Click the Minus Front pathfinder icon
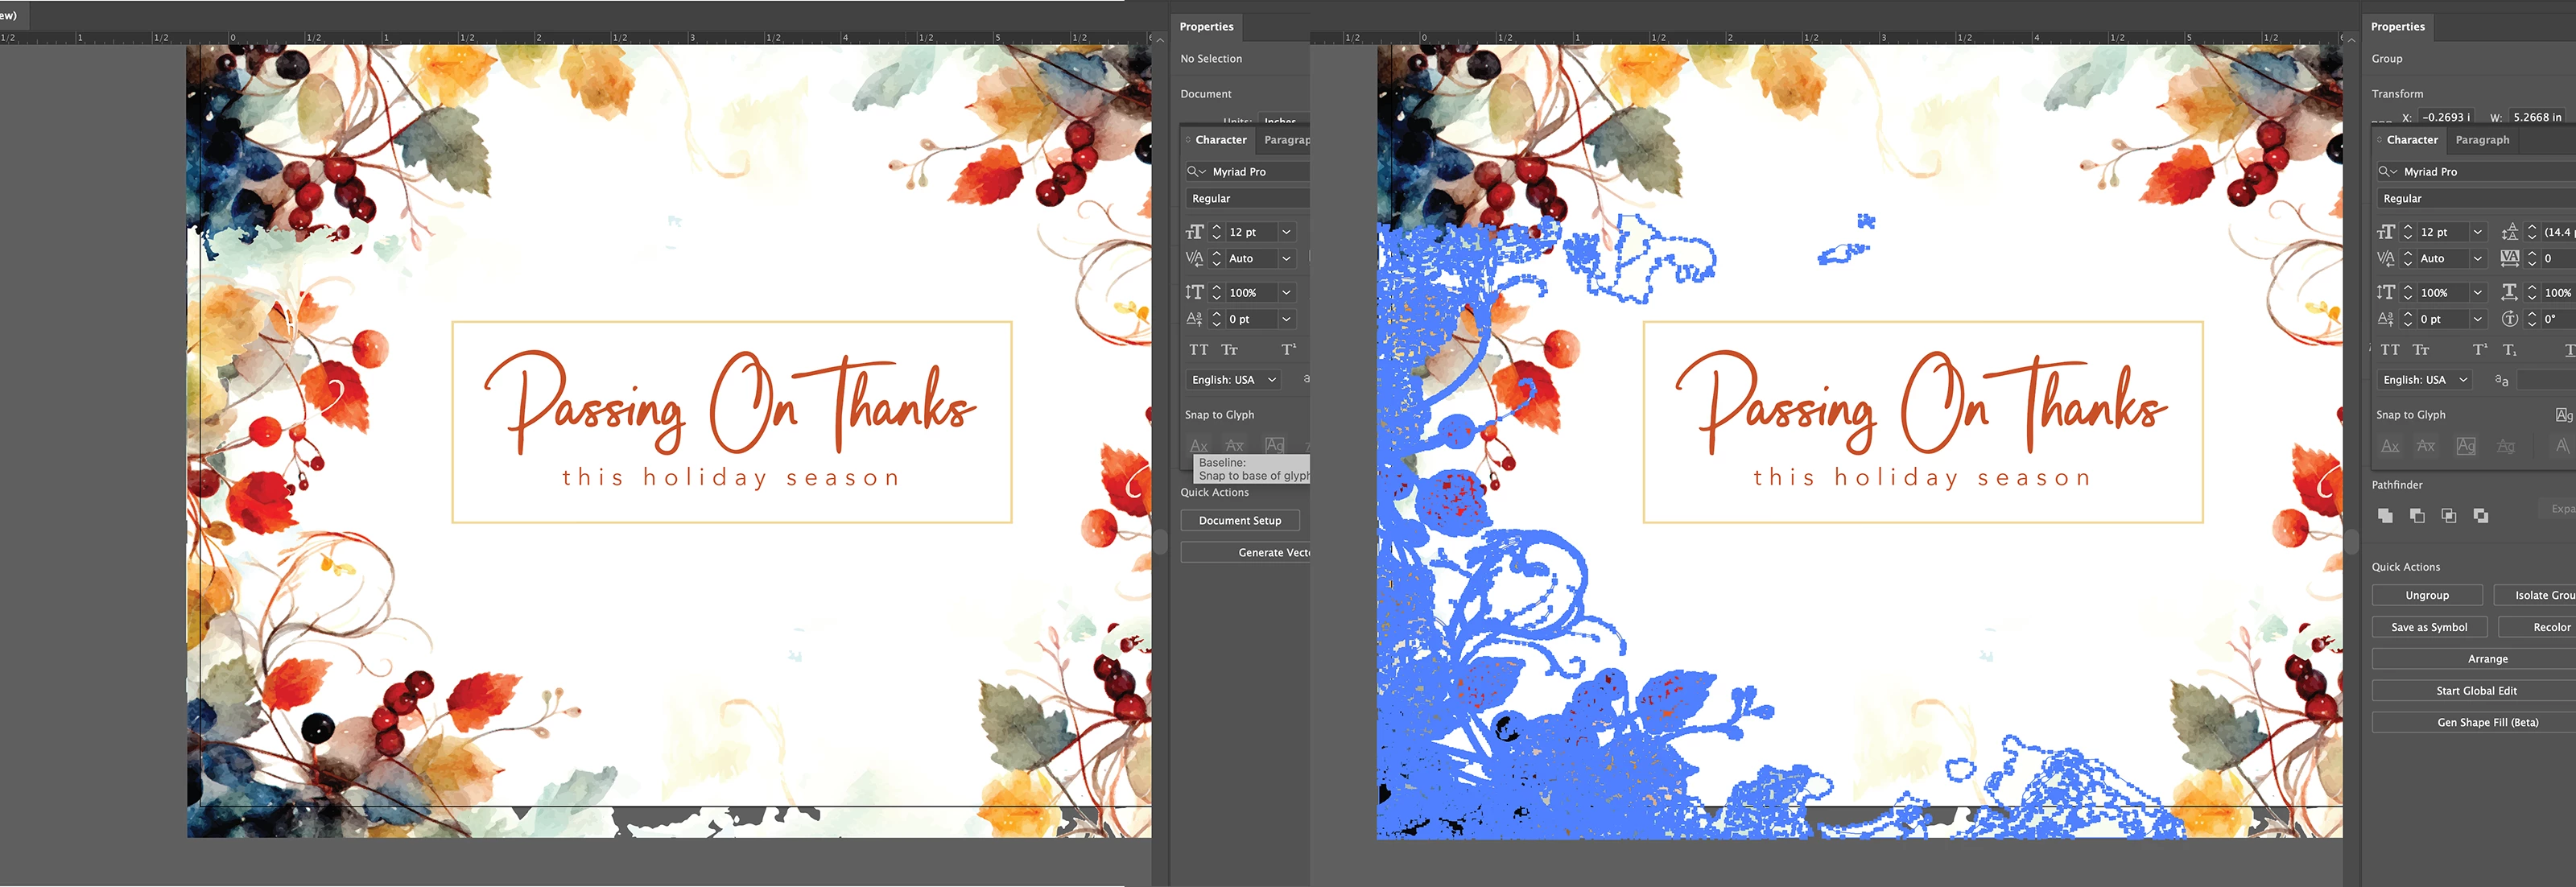The width and height of the screenshot is (2576, 887). [2417, 516]
